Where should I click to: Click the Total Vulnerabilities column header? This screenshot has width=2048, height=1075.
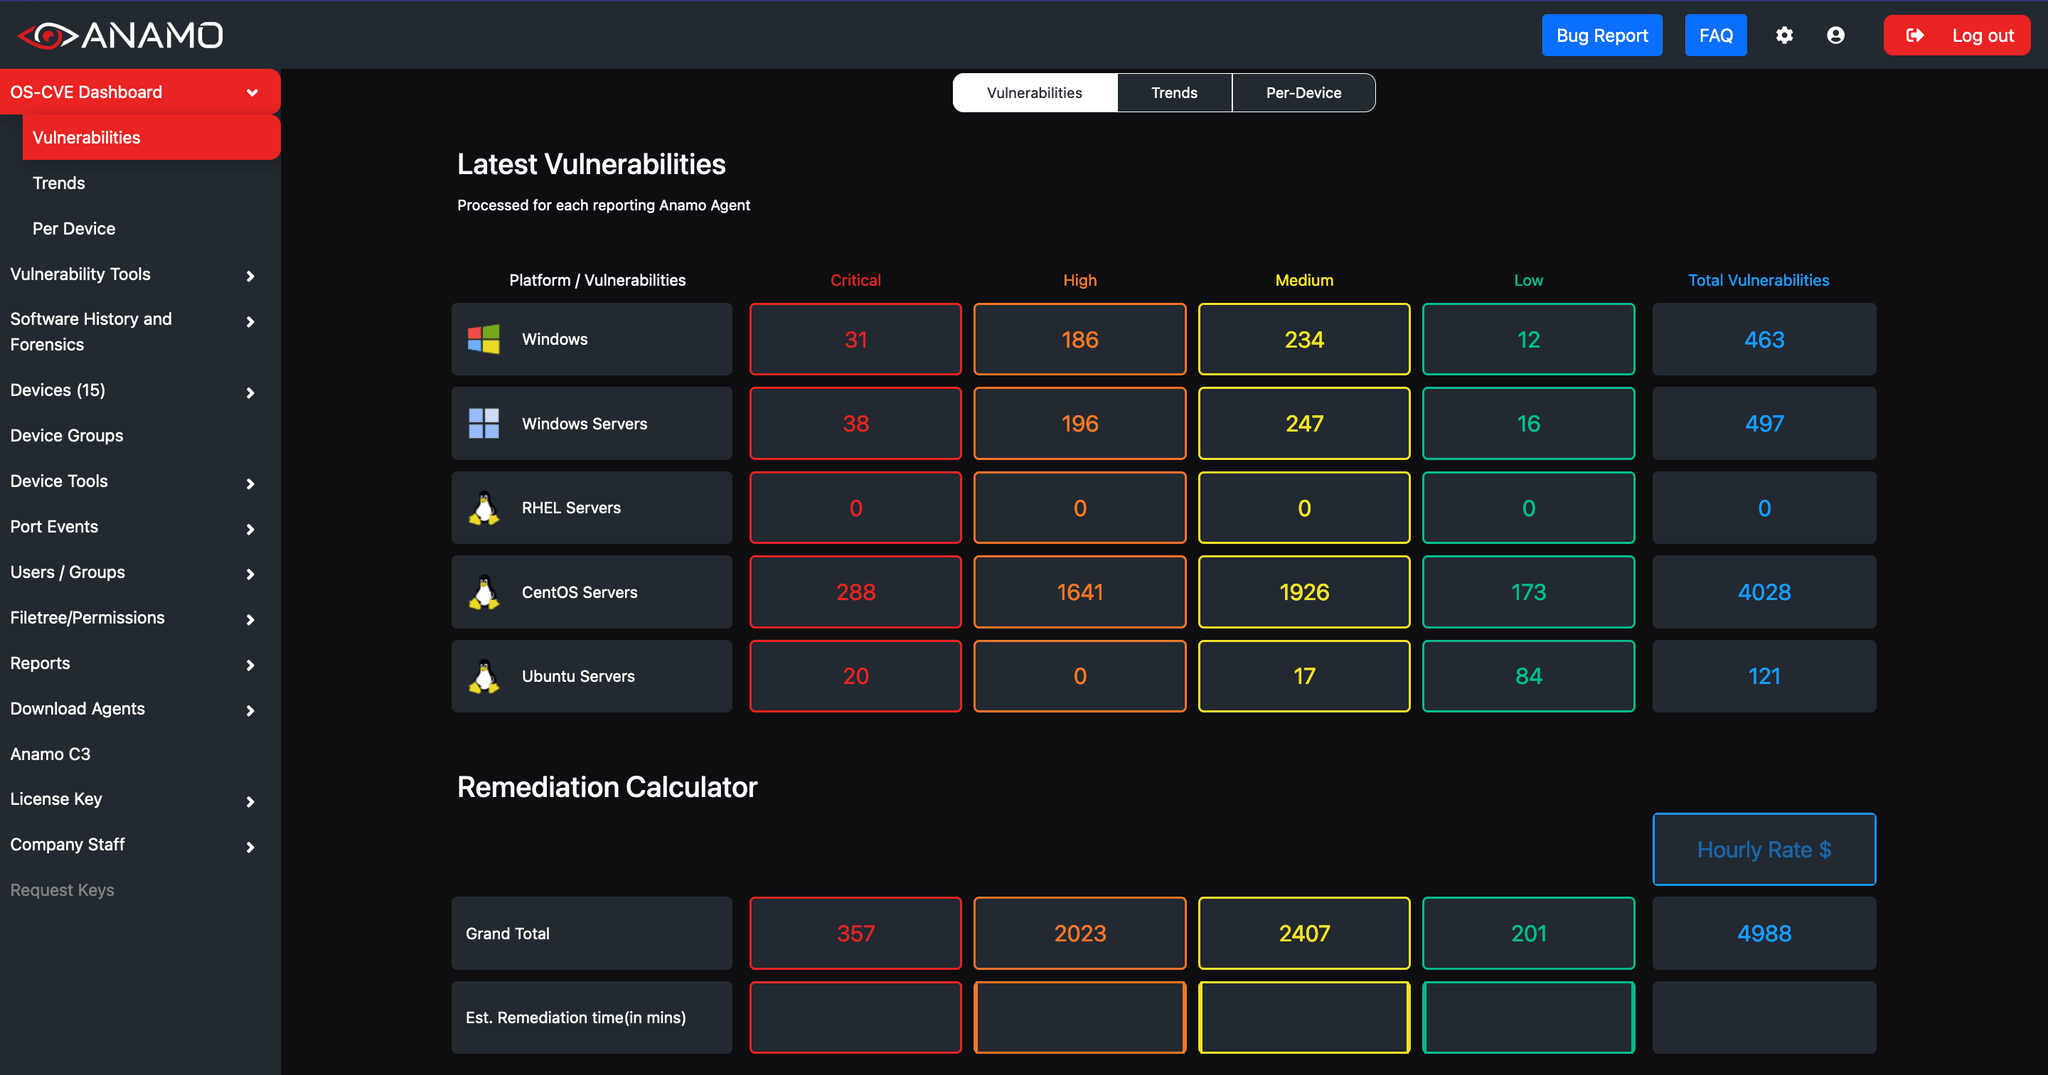tap(1758, 280)
